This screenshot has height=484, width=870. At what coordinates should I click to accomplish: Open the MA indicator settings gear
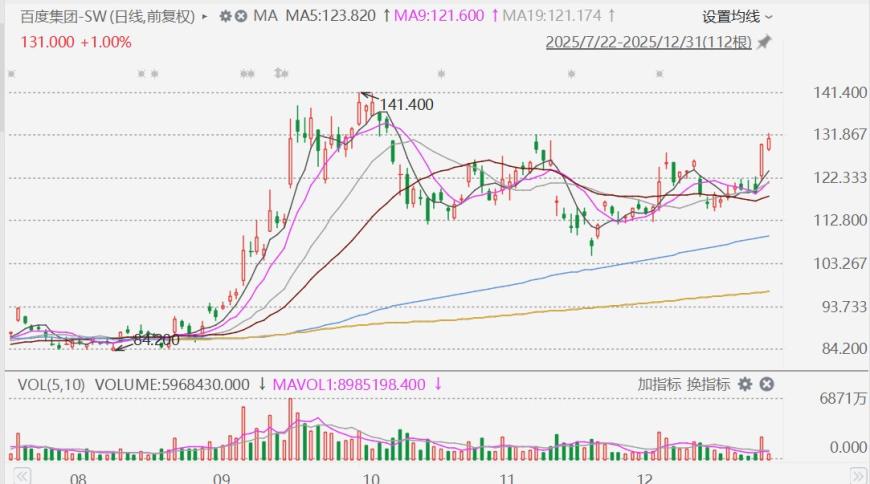[x=225, y=16]
